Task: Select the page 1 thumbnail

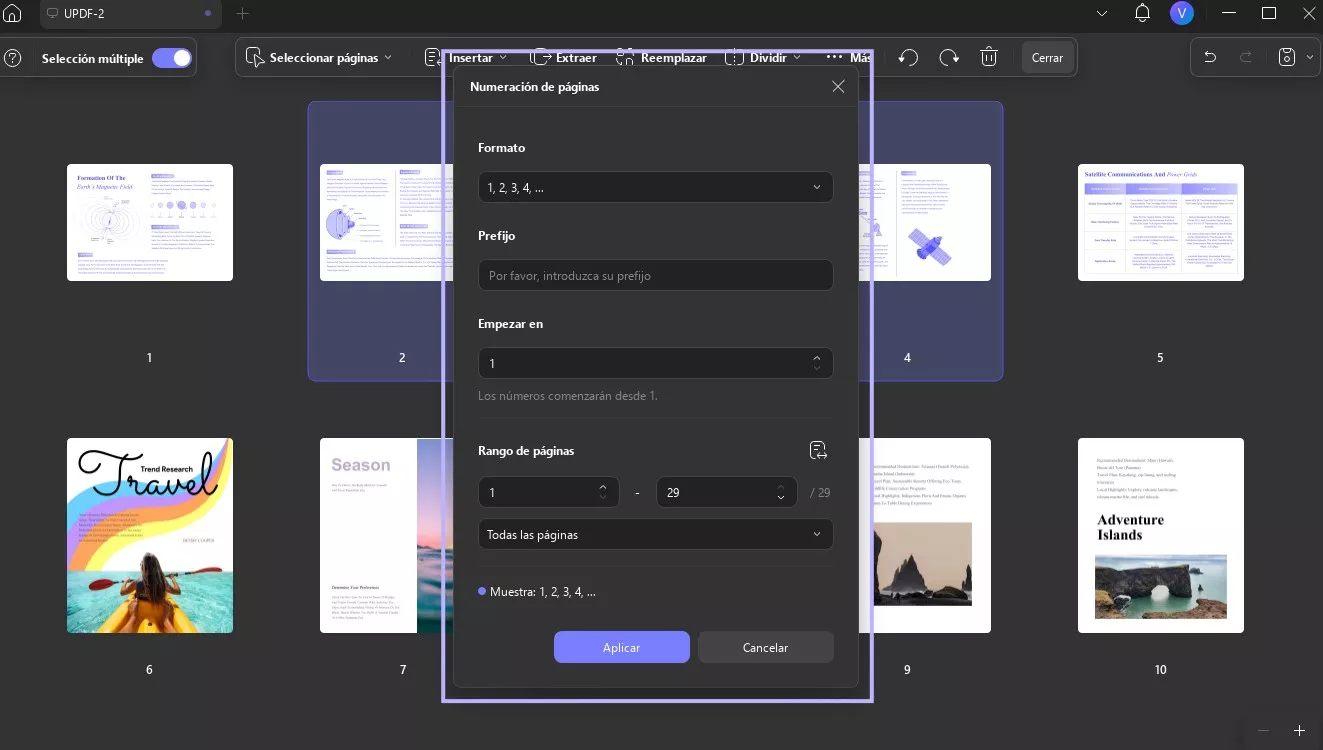Action: tap(150, 222)
